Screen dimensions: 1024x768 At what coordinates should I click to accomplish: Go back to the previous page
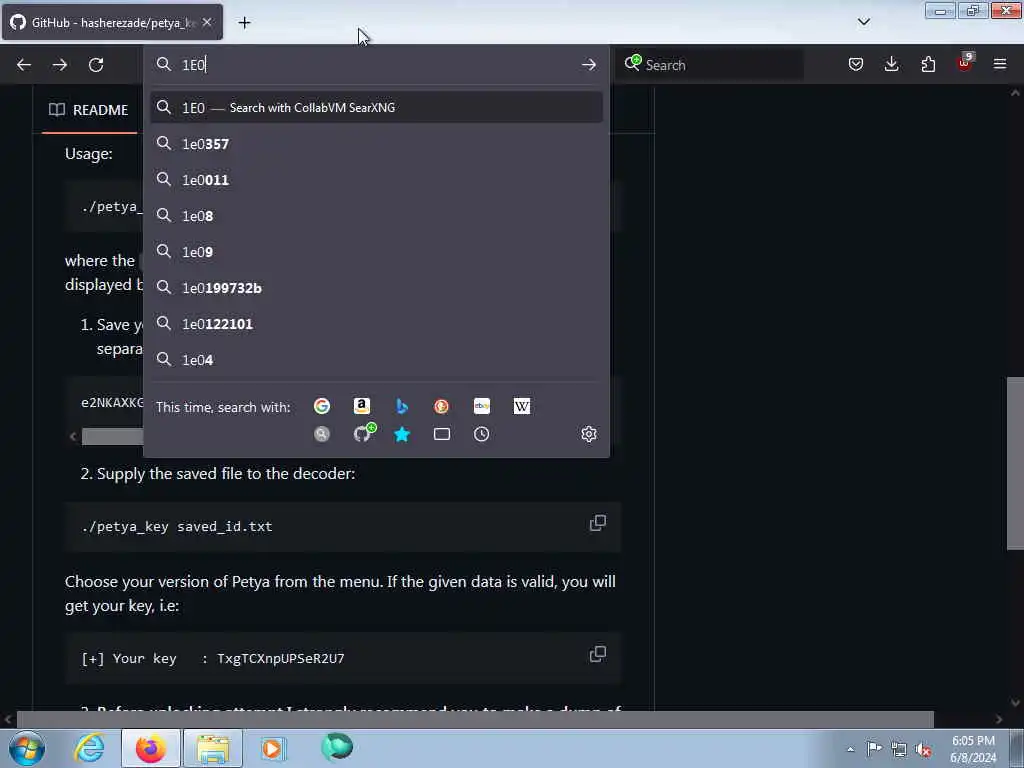click(x=24, y=65)
